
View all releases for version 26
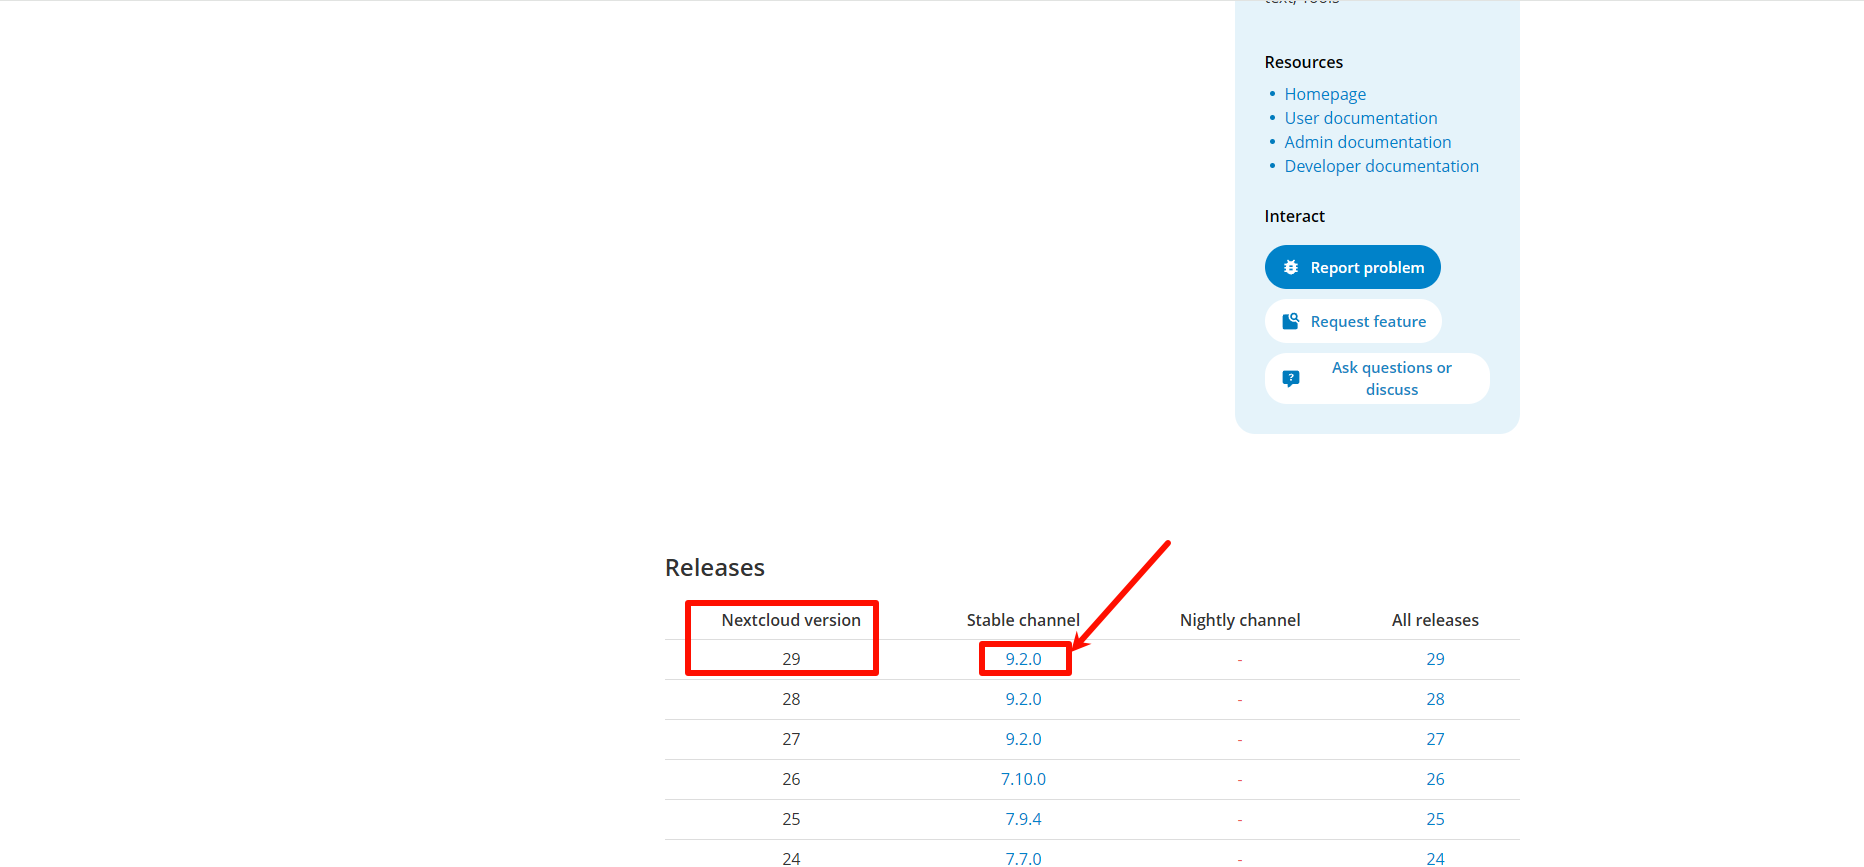tap(1435, 779)
